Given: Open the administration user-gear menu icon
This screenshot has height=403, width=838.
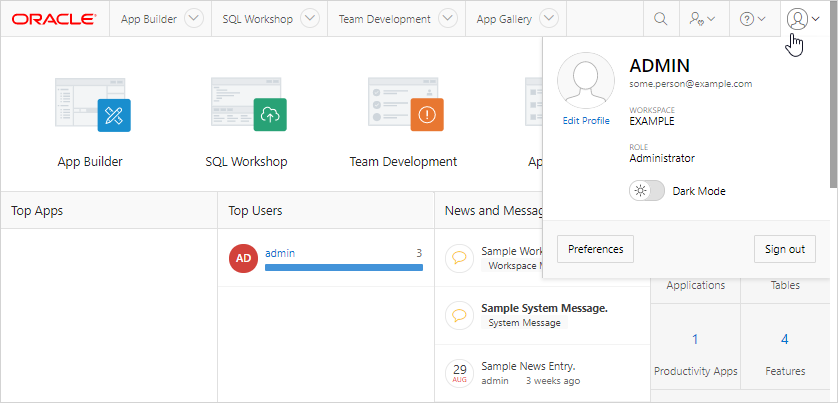Looking at the screenshot, I should pyautogui.click(x=702, y=19).
